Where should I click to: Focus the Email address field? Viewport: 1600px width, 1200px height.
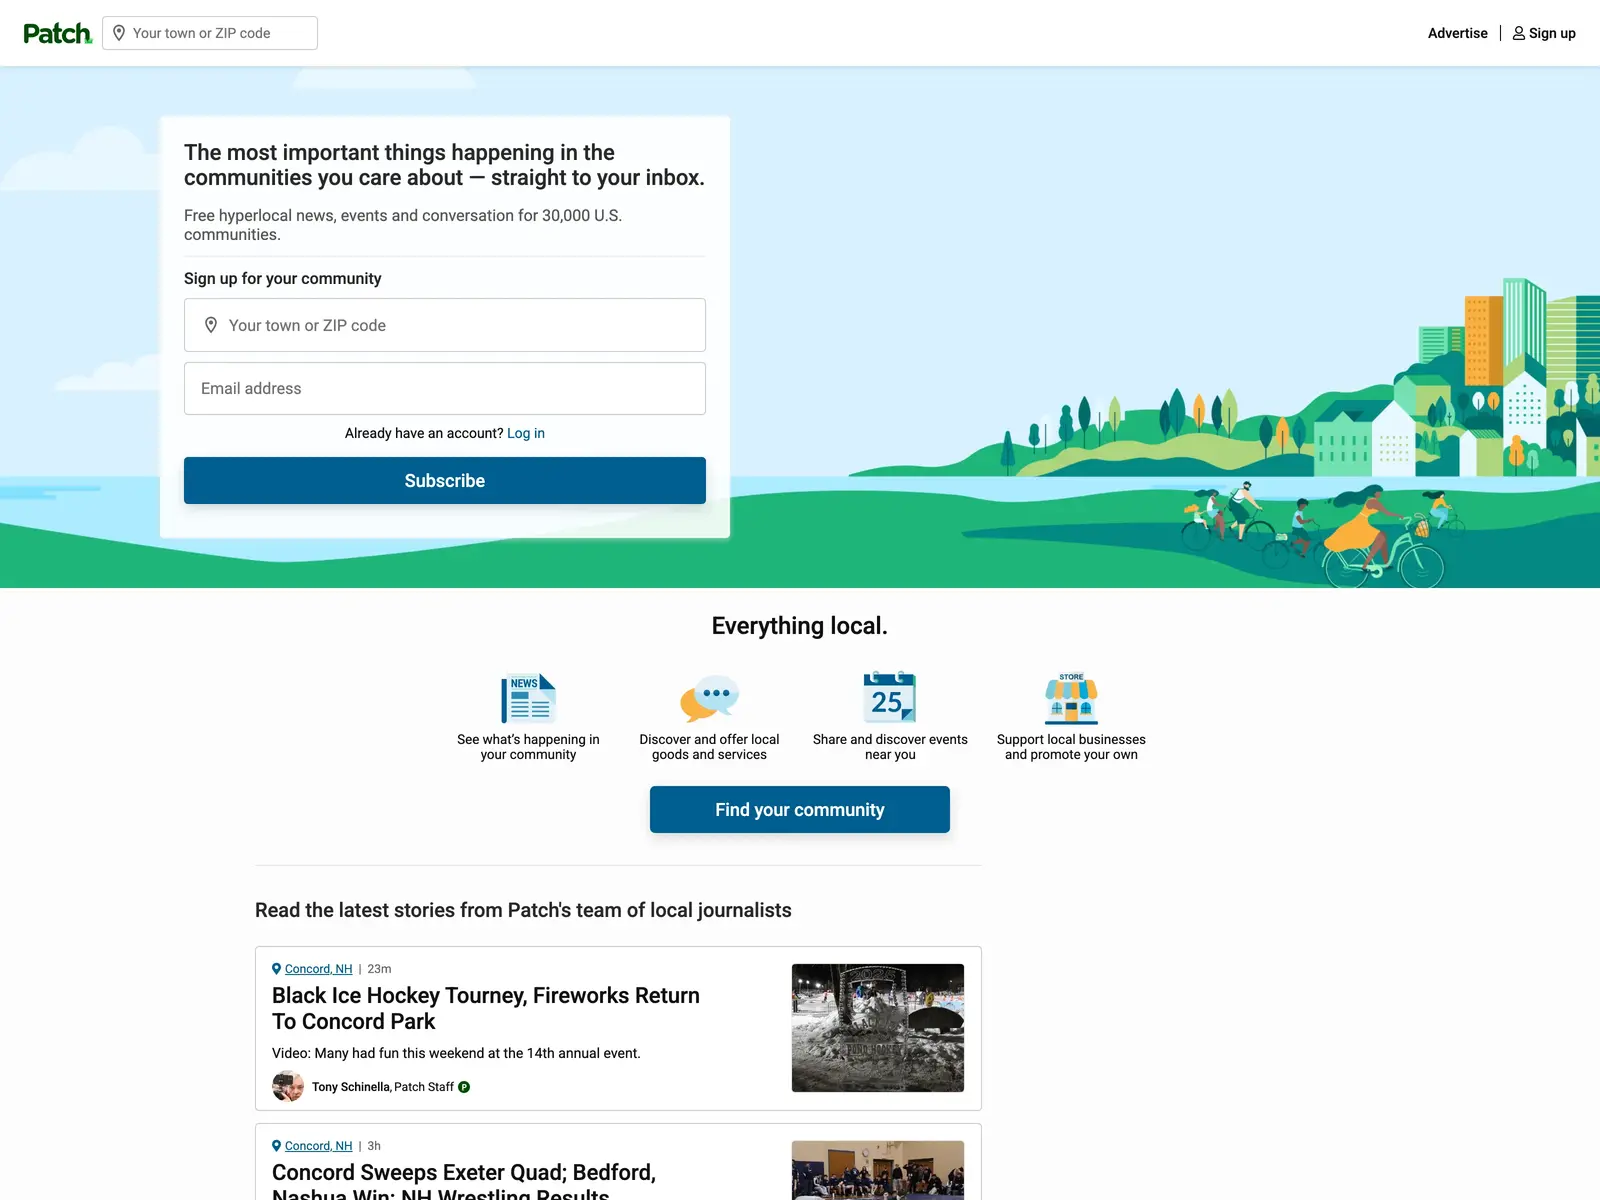[445, 388]
